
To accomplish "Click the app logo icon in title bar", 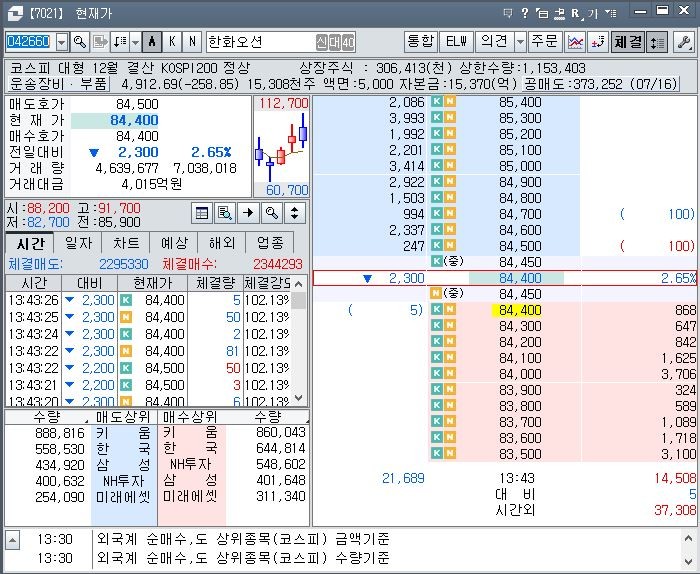I will [15, 14].
